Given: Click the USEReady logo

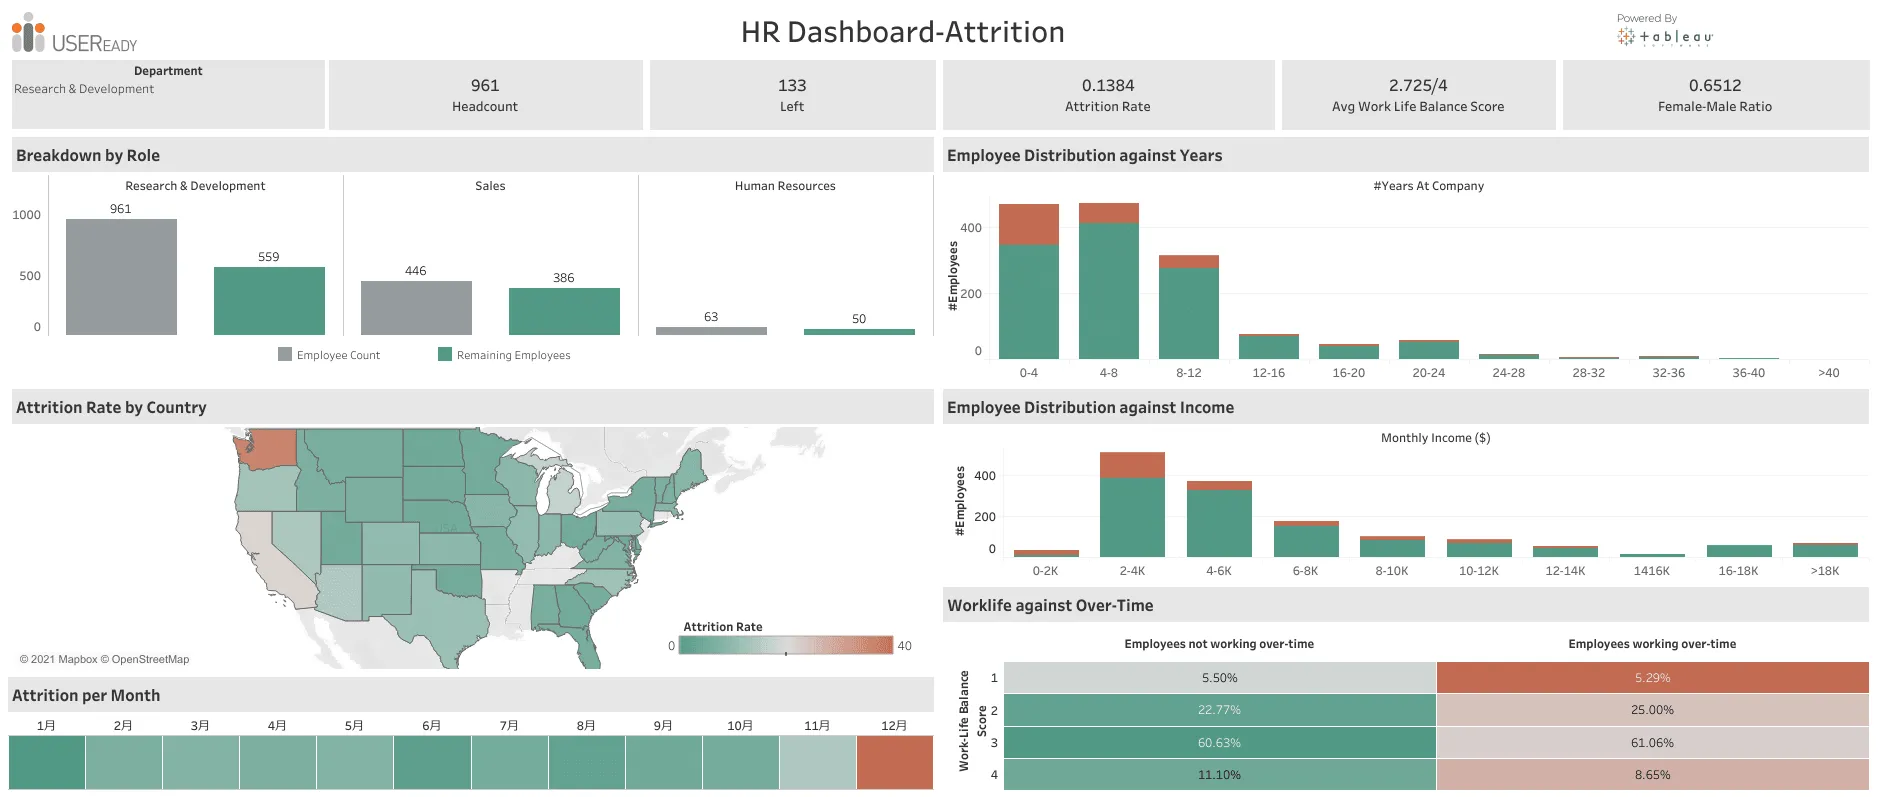Looking at the screenshot, I should click(74, 34).
